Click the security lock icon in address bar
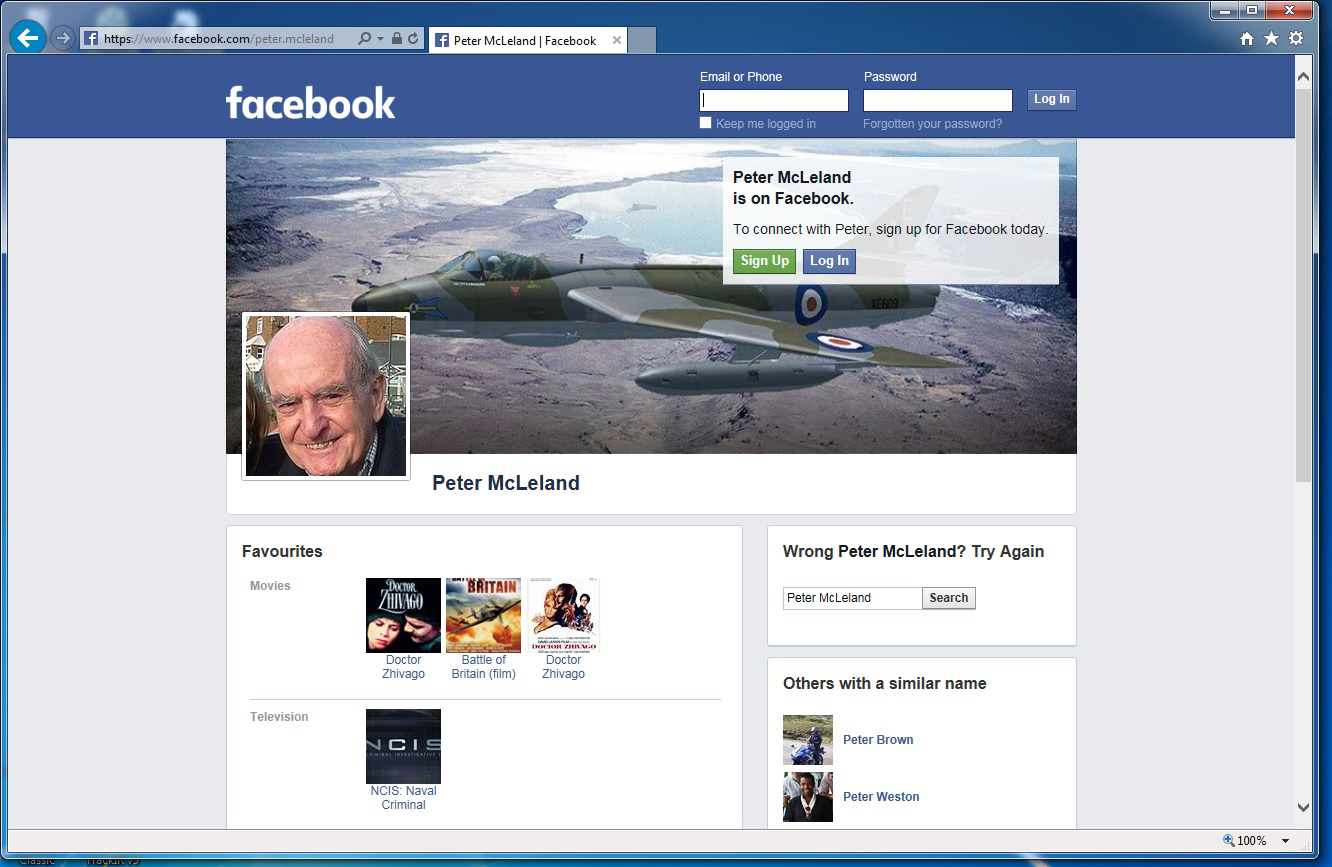1332x867 pixels. click(397, 39)
